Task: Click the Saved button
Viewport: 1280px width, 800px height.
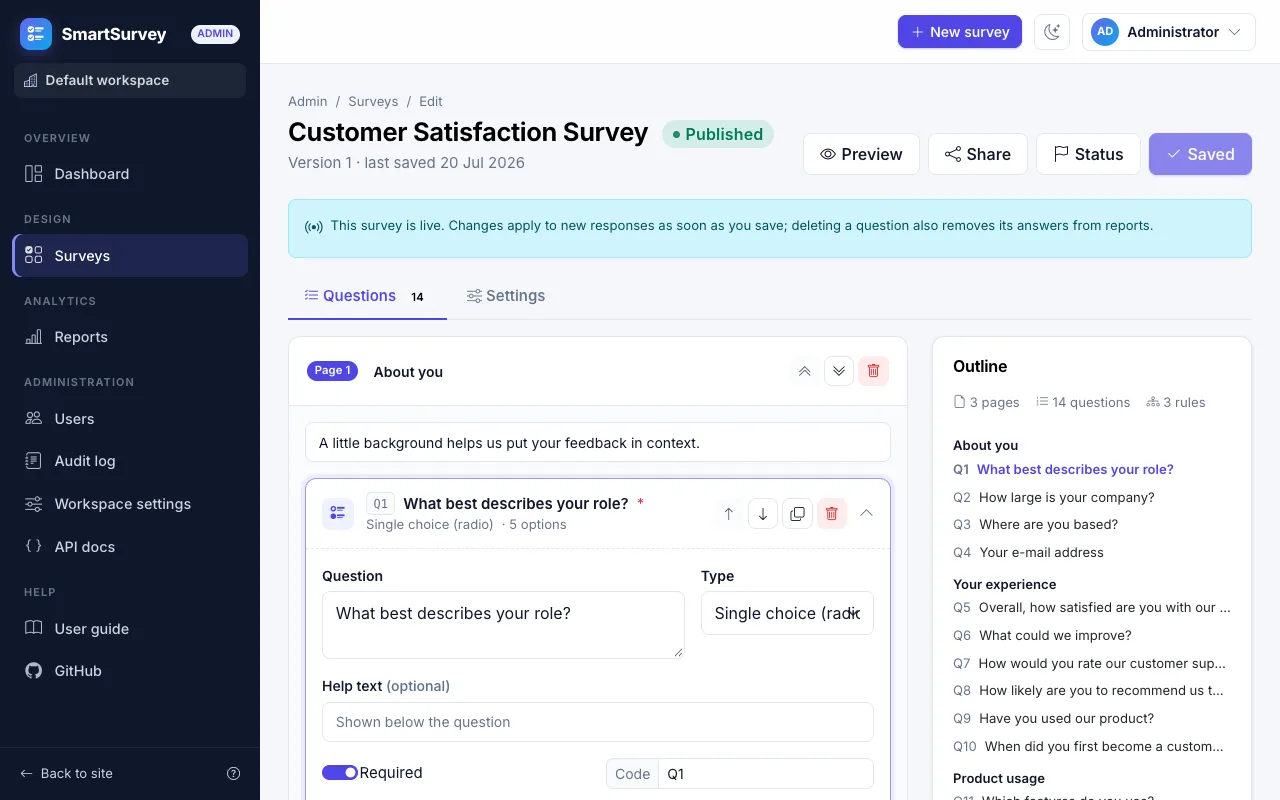Action: [1200, 154]
